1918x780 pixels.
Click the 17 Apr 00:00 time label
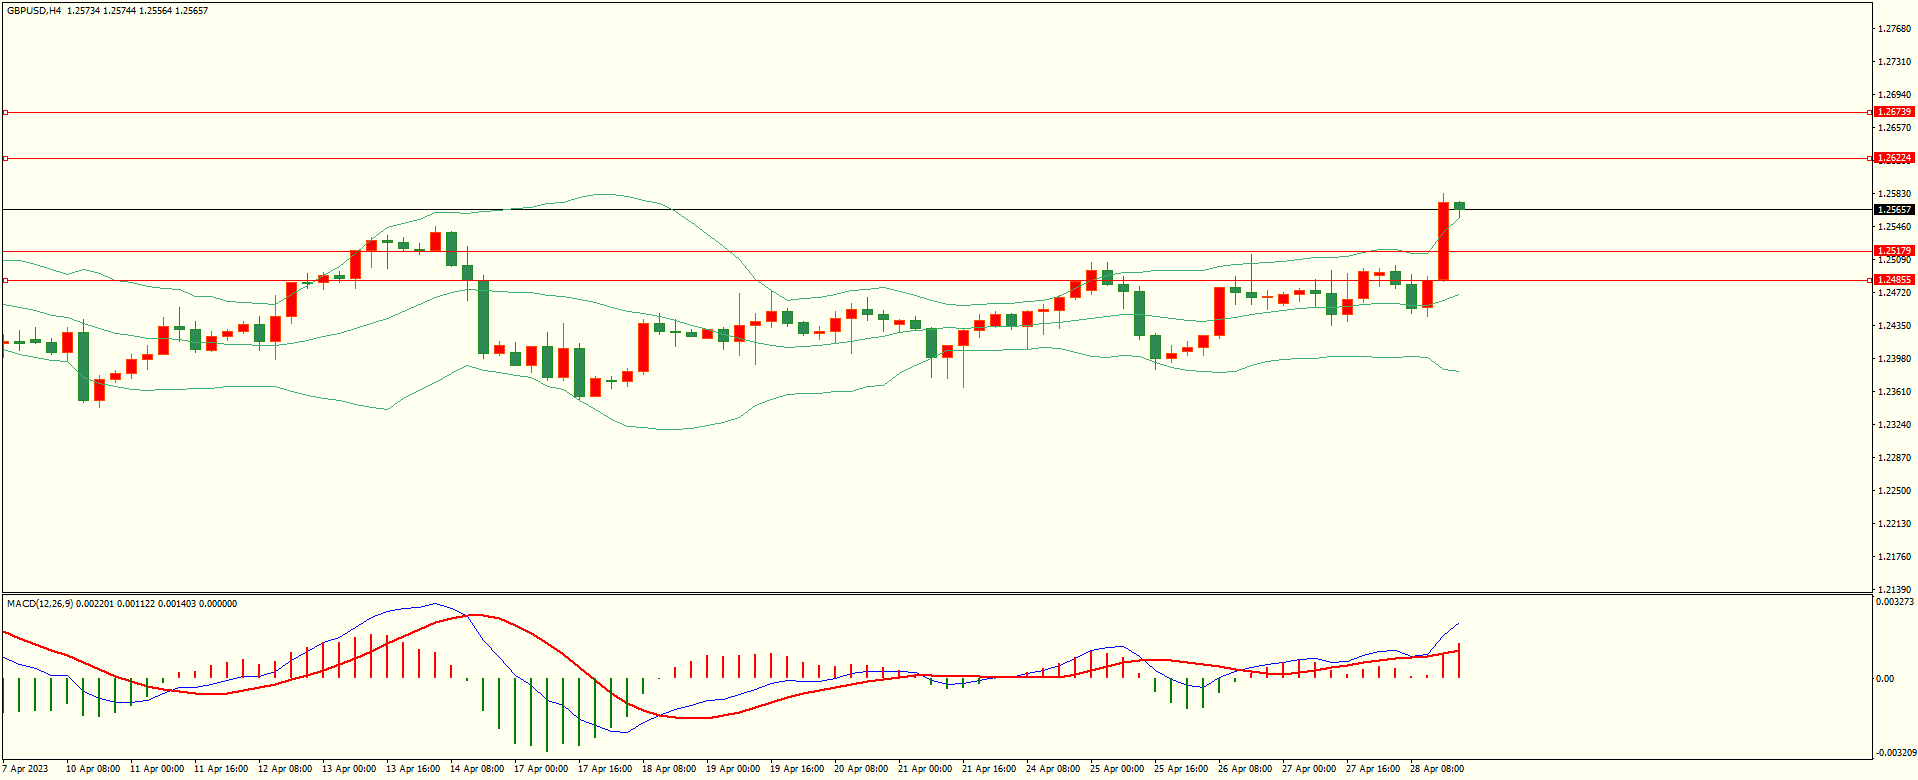[x=541, y=769]
